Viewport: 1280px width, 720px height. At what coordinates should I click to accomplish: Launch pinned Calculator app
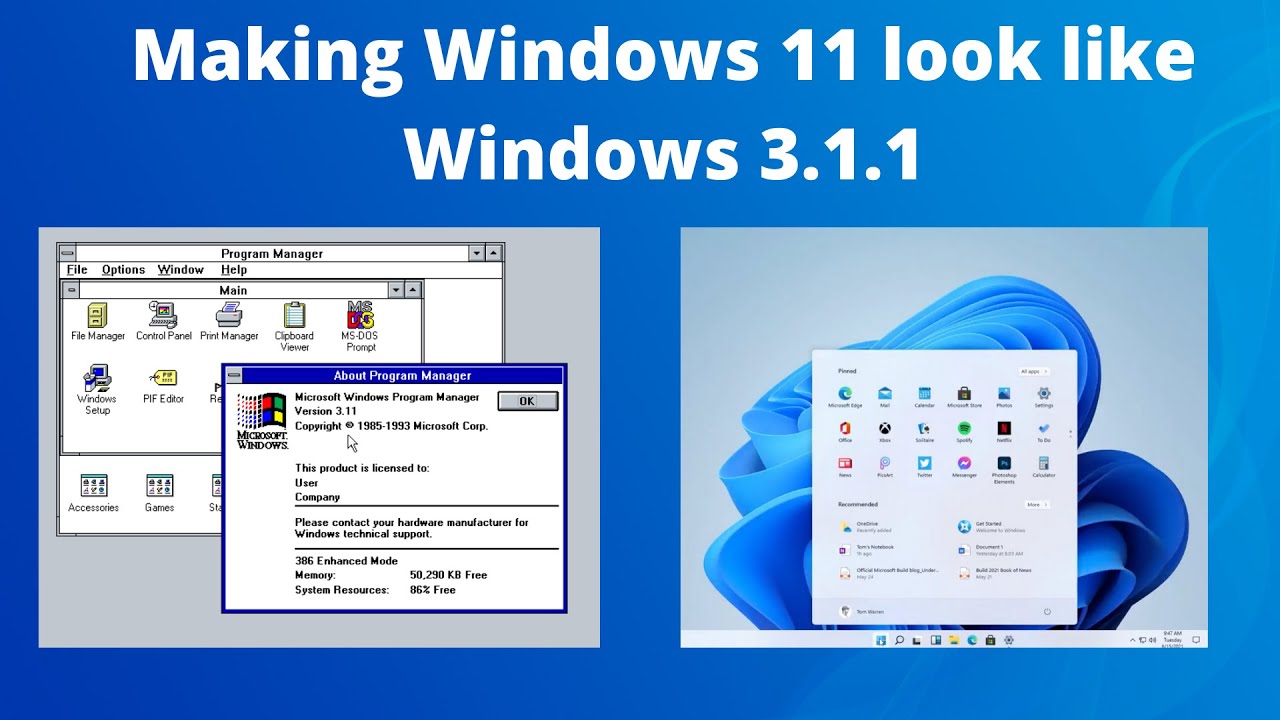1044,467
